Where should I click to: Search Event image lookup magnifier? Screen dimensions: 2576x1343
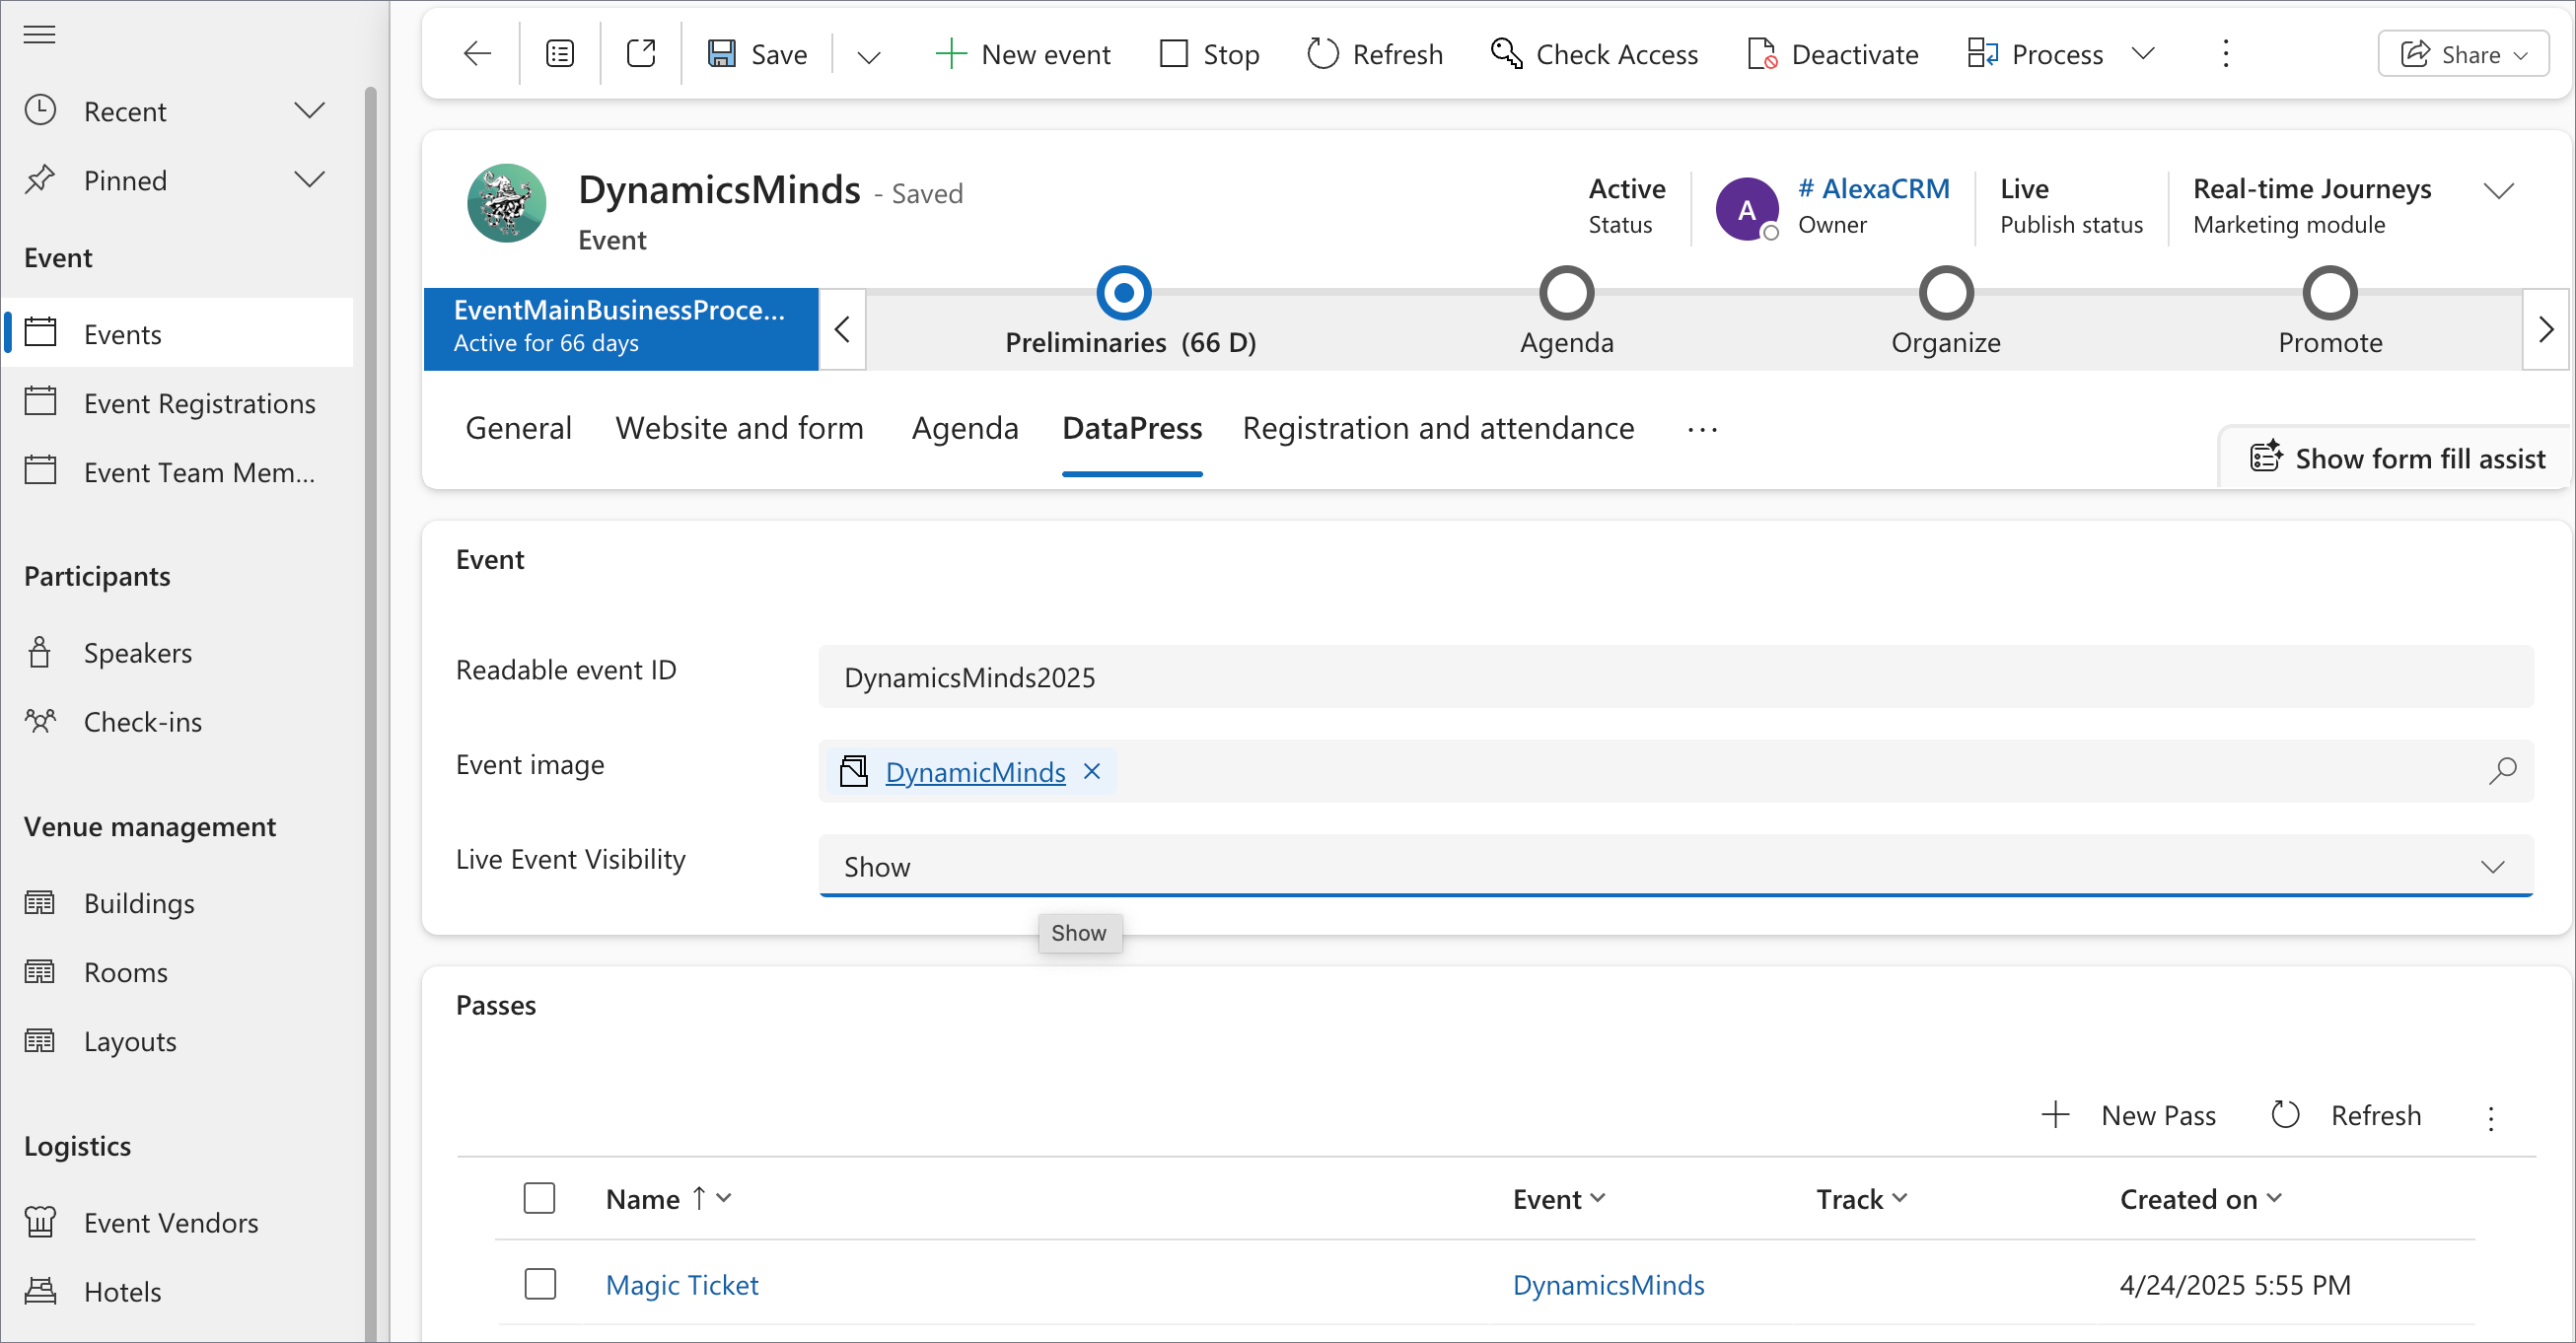click(x=2502, y=770)
